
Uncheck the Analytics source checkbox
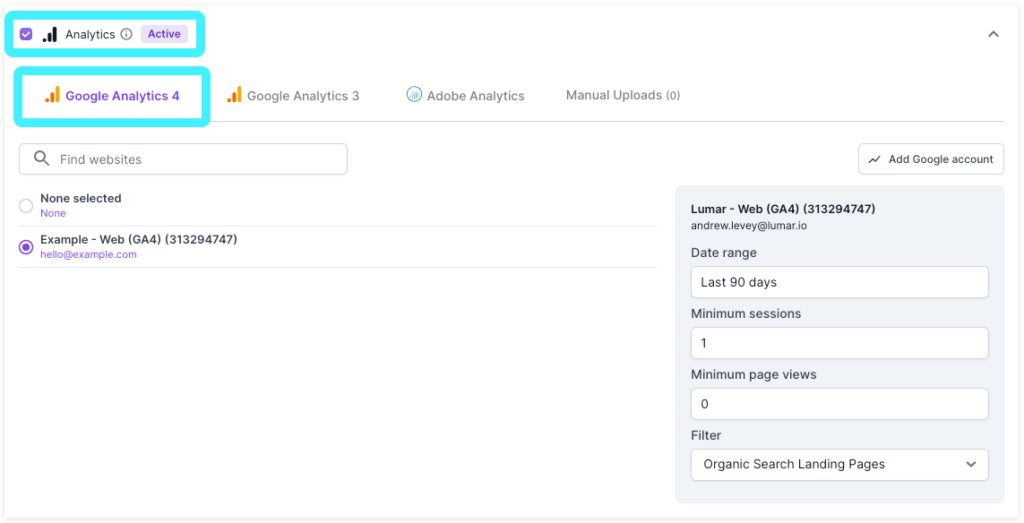coord(26,34)
